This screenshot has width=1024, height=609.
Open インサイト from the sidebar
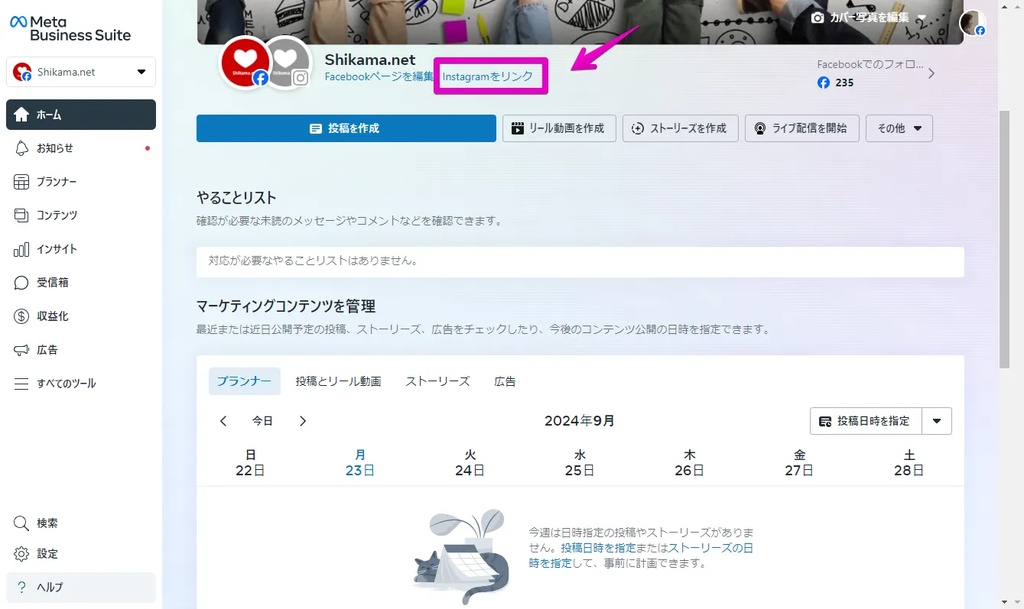point(81,249)
